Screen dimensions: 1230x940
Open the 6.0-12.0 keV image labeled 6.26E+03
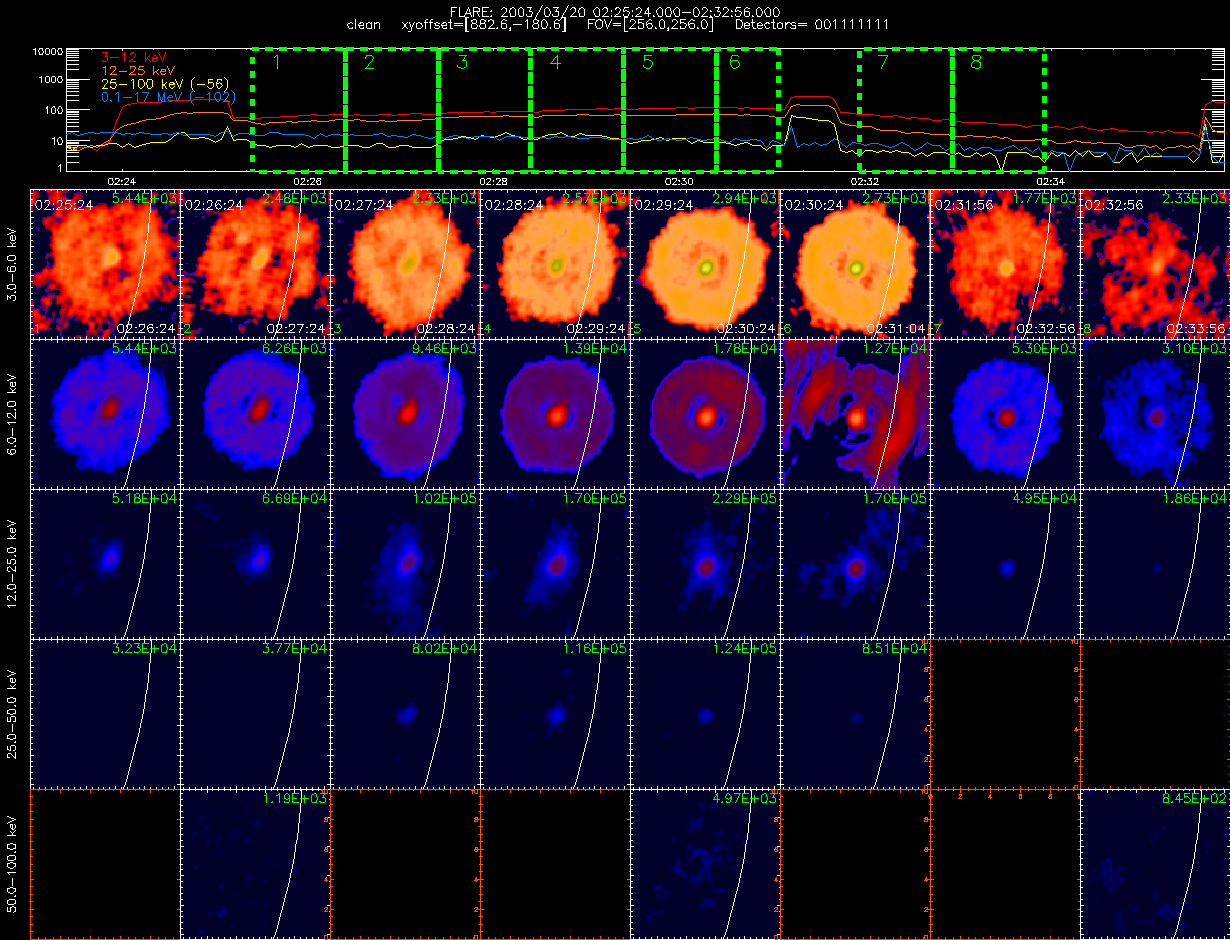coord(256,413)
